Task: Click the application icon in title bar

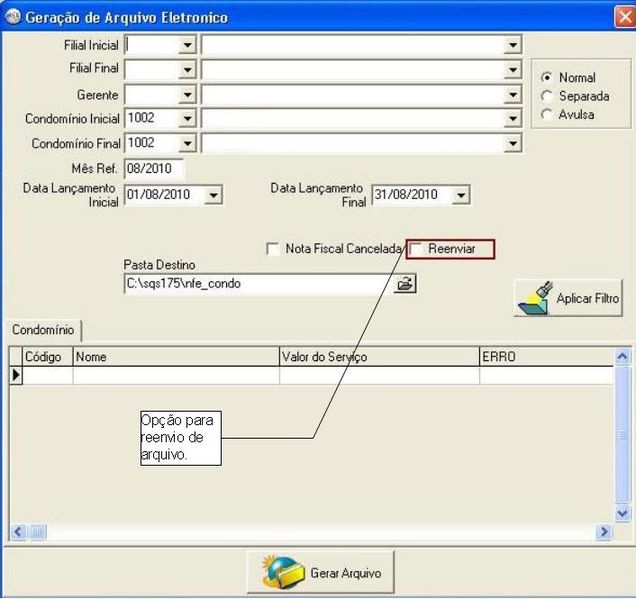Action: click(x=13, y=17)
